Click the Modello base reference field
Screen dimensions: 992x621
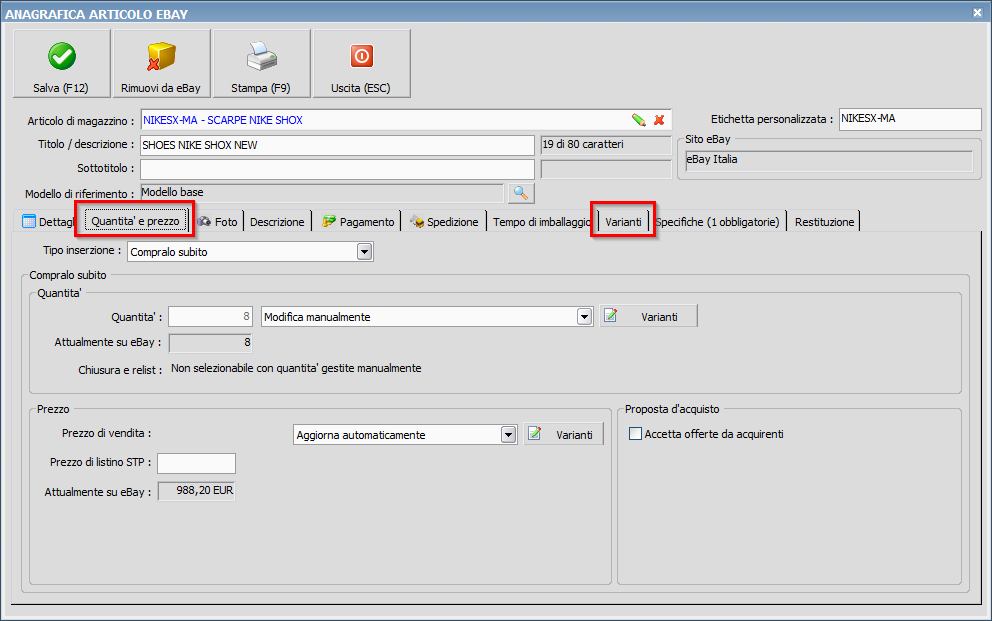321,193
